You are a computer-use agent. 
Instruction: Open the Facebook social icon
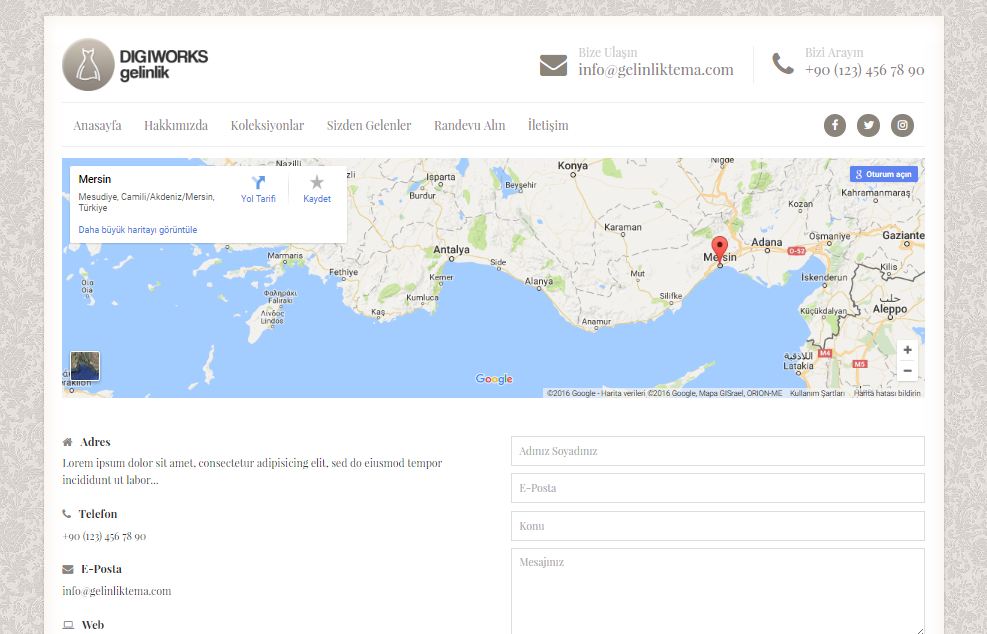835,125
